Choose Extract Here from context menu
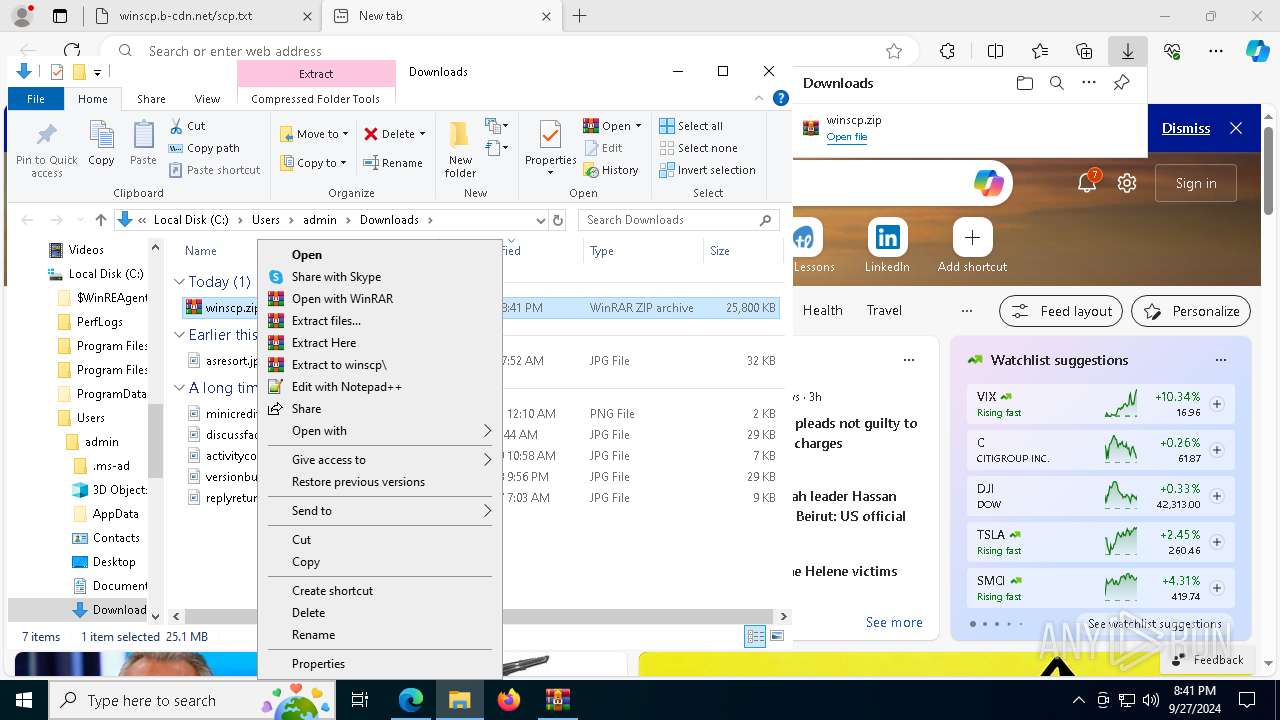The height and width of the screenshot is (720, 1280). coord(380,343)
